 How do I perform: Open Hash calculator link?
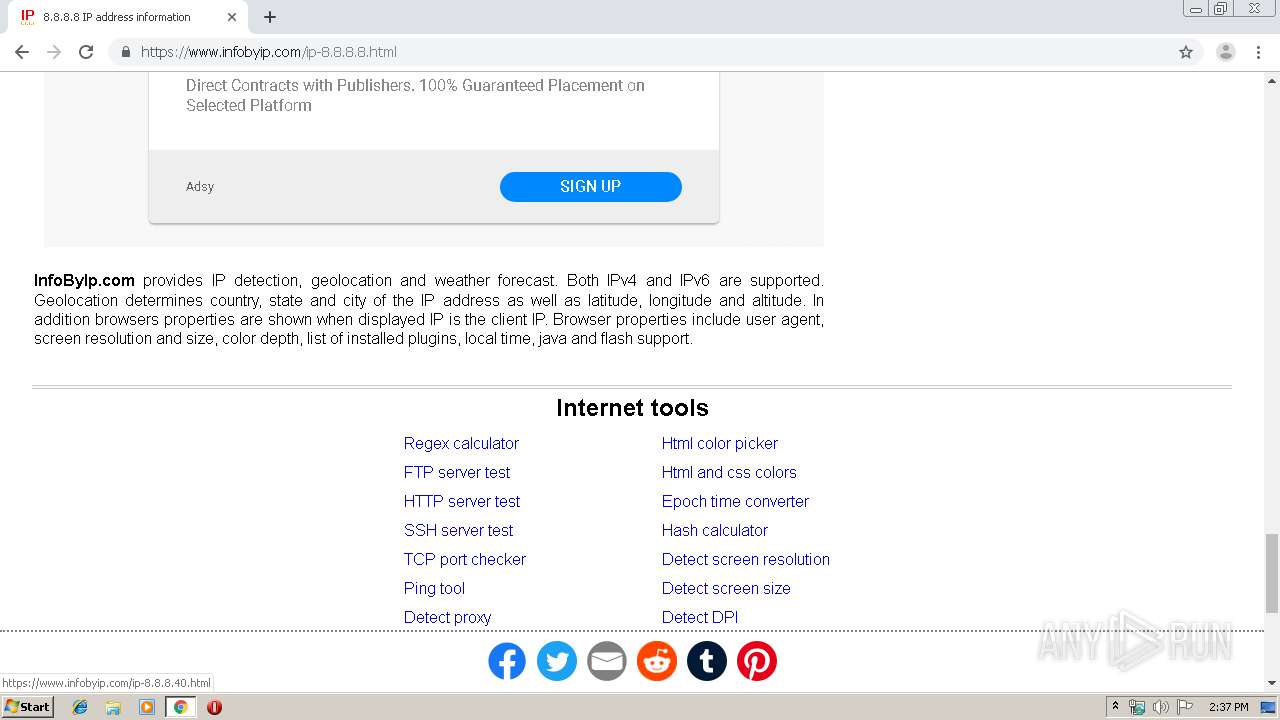(715, 530)
